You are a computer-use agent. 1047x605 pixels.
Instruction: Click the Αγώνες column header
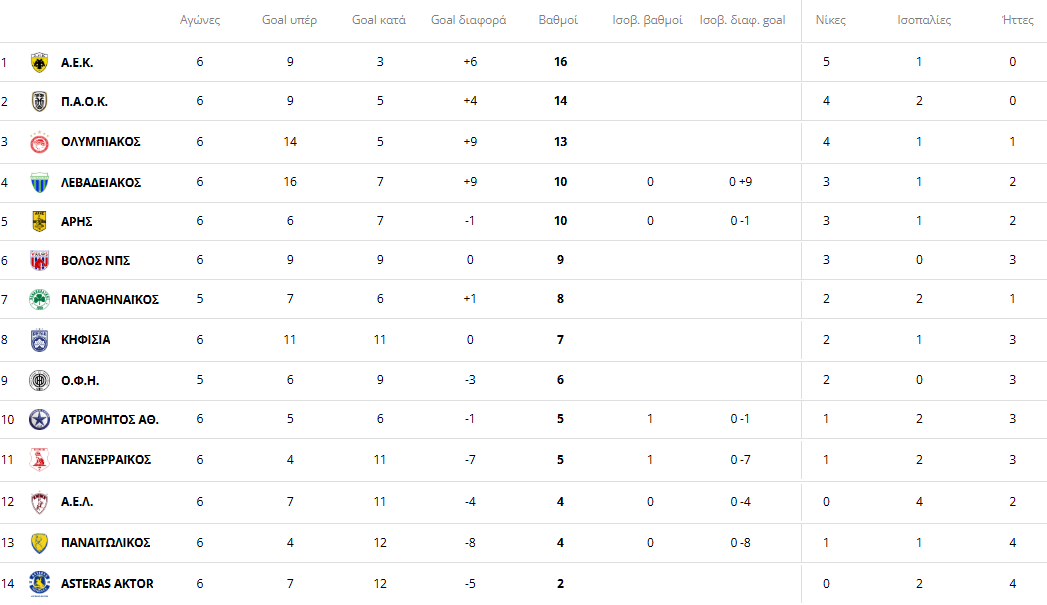coord(200,20)
